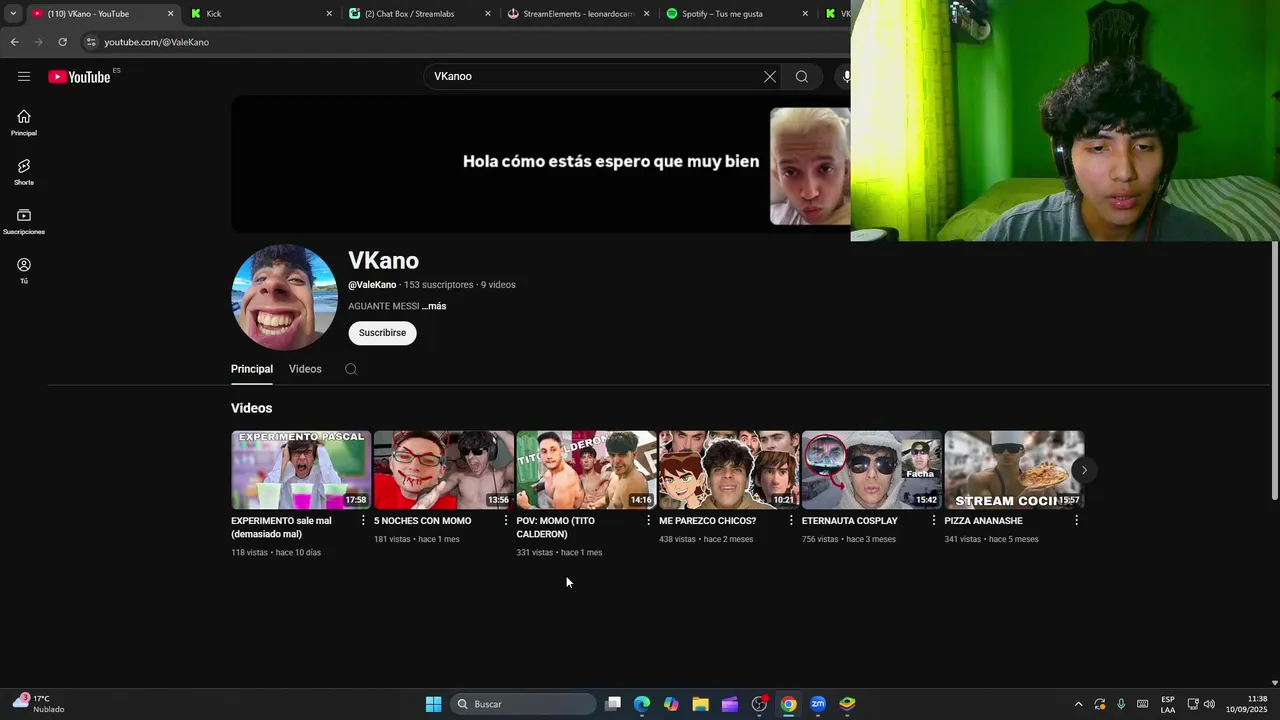Viewport: 1280px width, 720px height.
Task: Open options menu for EXPERIMENTO sale mal video
Action: (x=363, y=521)
